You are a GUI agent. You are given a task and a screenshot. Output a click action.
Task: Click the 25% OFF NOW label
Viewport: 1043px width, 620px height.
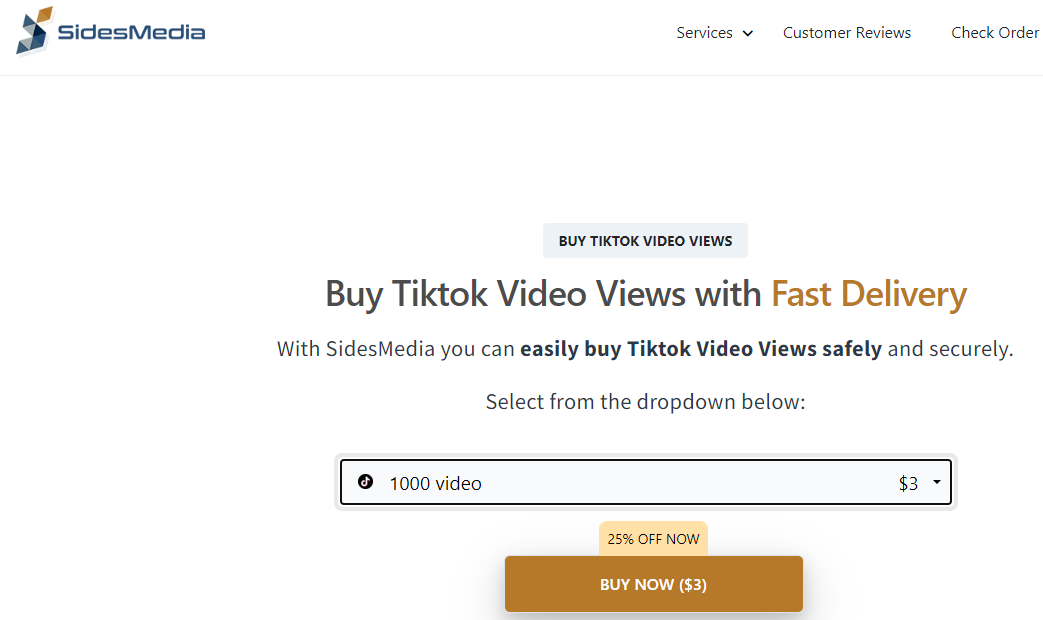653,539
